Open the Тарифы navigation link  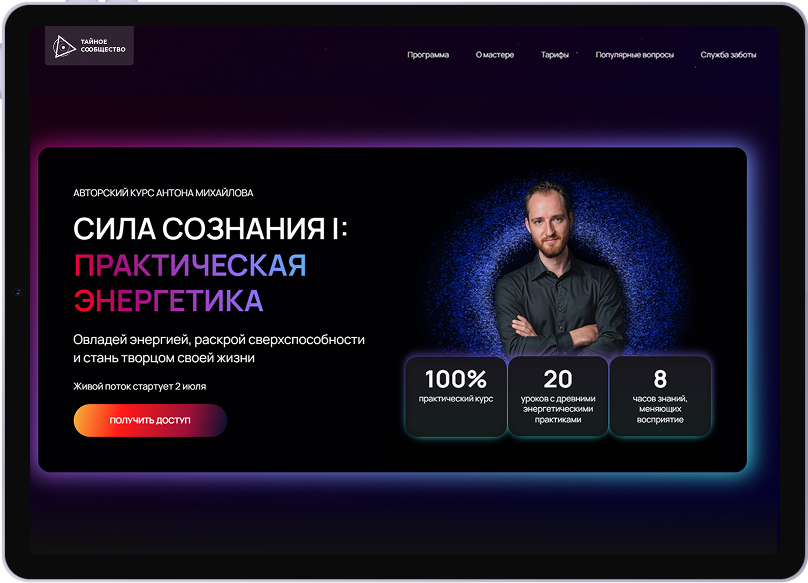click(554, 55)
